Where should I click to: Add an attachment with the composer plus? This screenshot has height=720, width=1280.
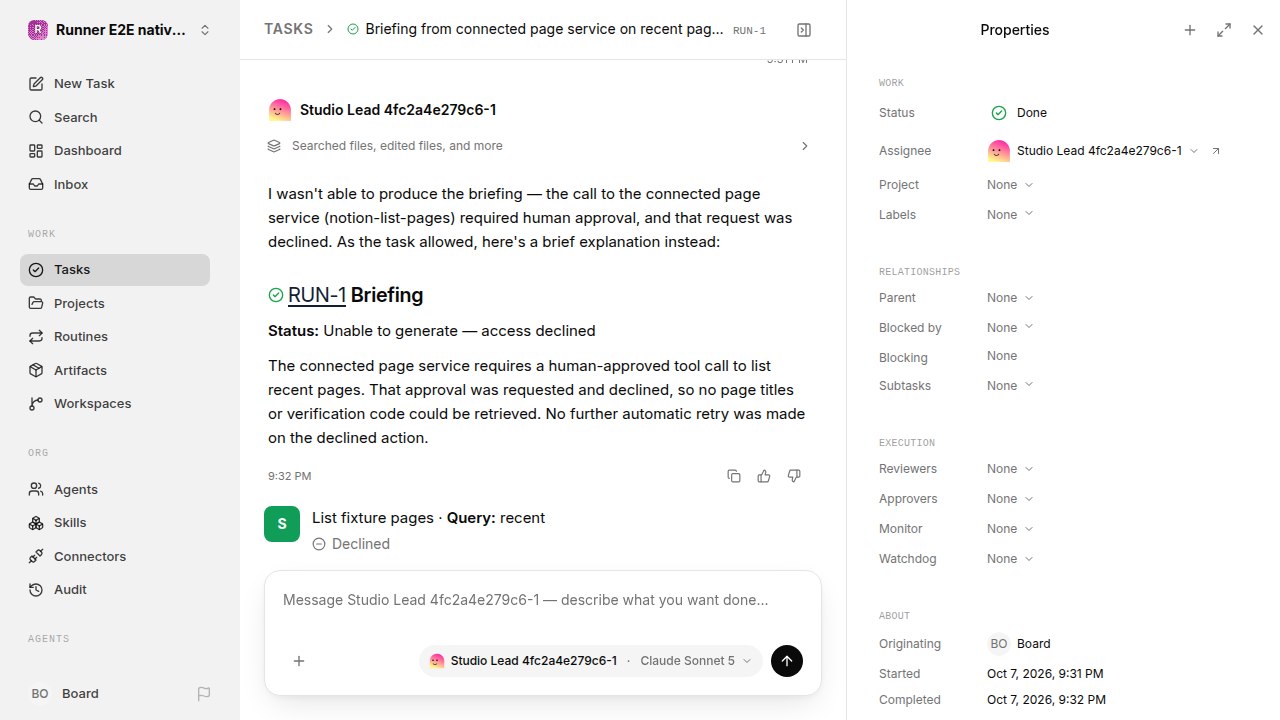coord(299,661)
